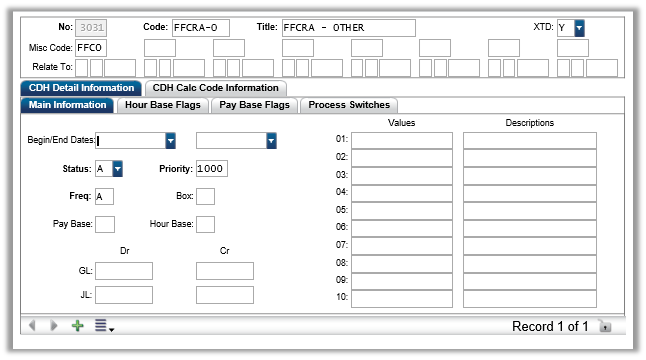This screenshot has height=360, width=646.
Task: Click the Priority input field
Action: tap(212, 169)
